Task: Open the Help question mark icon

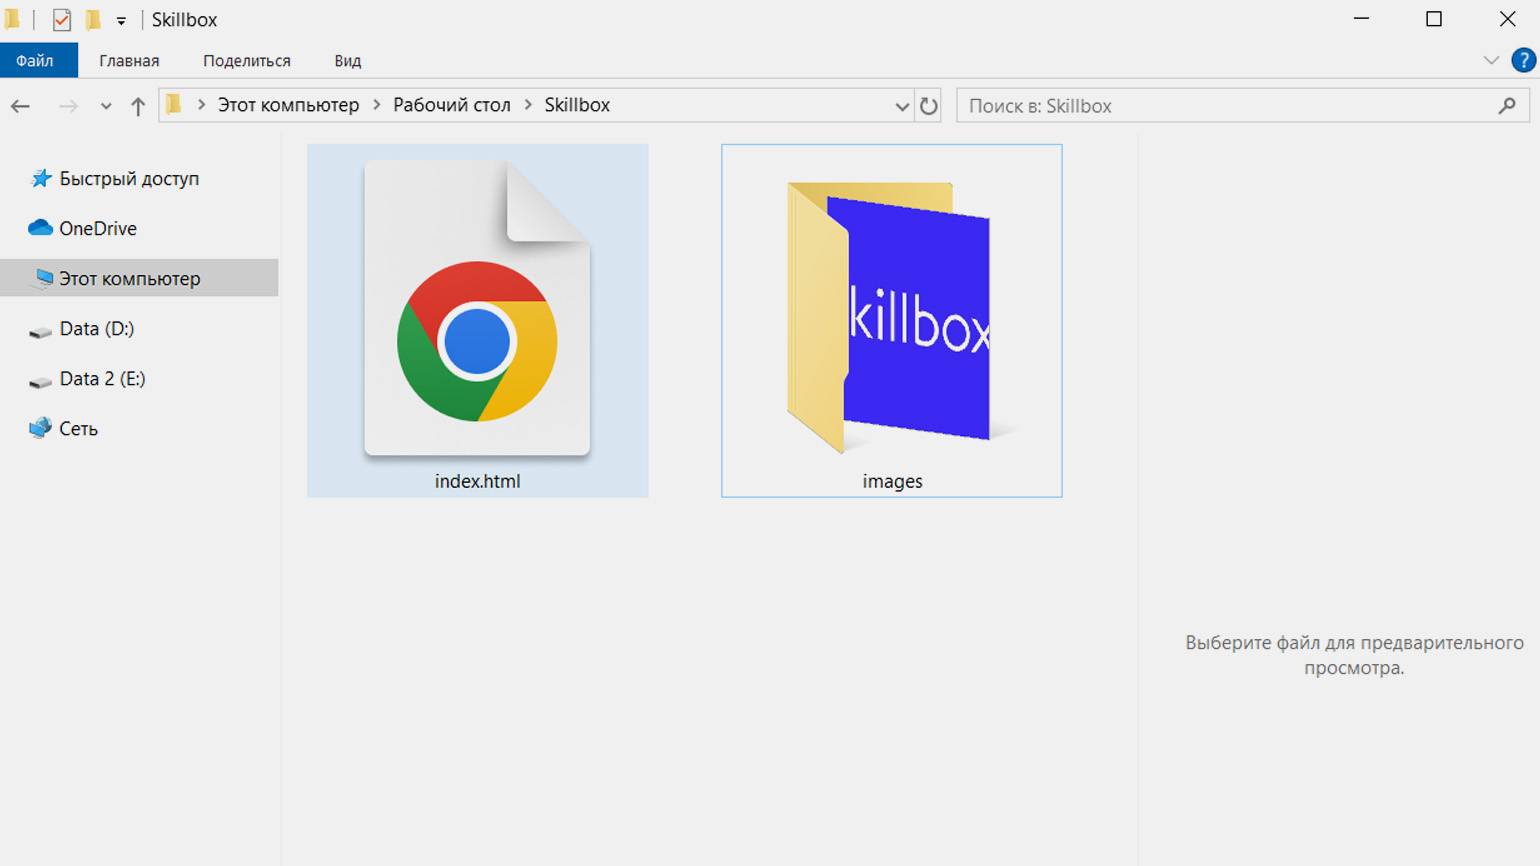Action: point(1523,60)
